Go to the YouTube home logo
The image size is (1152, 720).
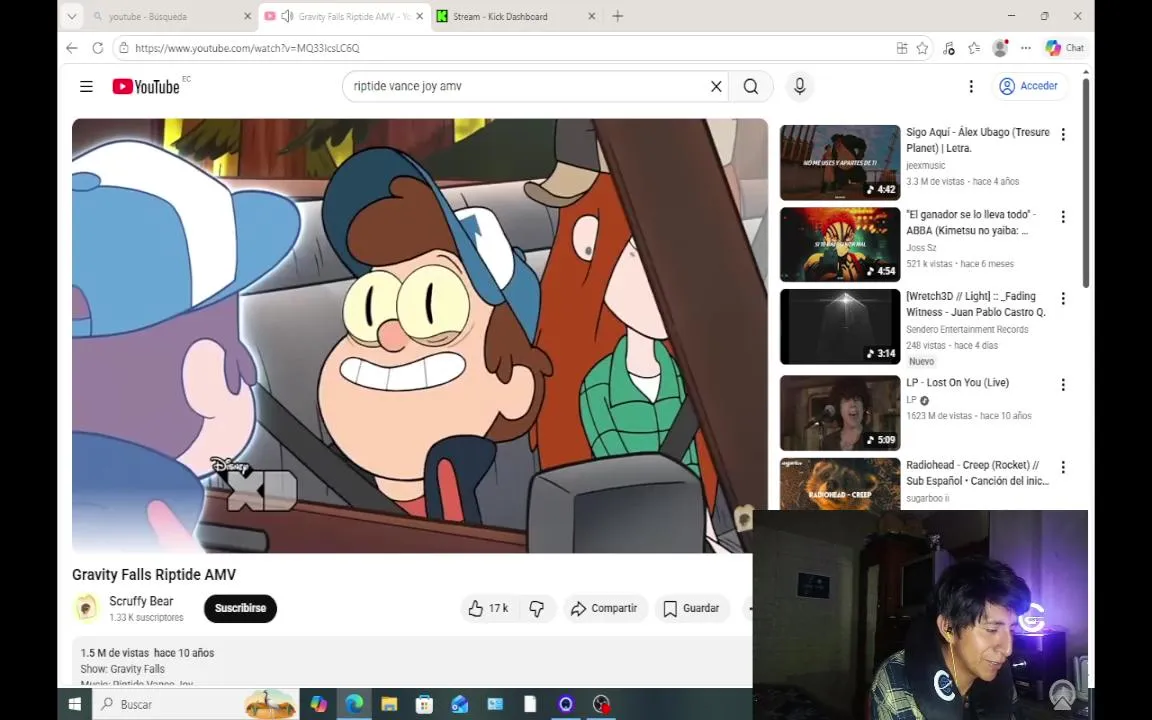(145, 87)
